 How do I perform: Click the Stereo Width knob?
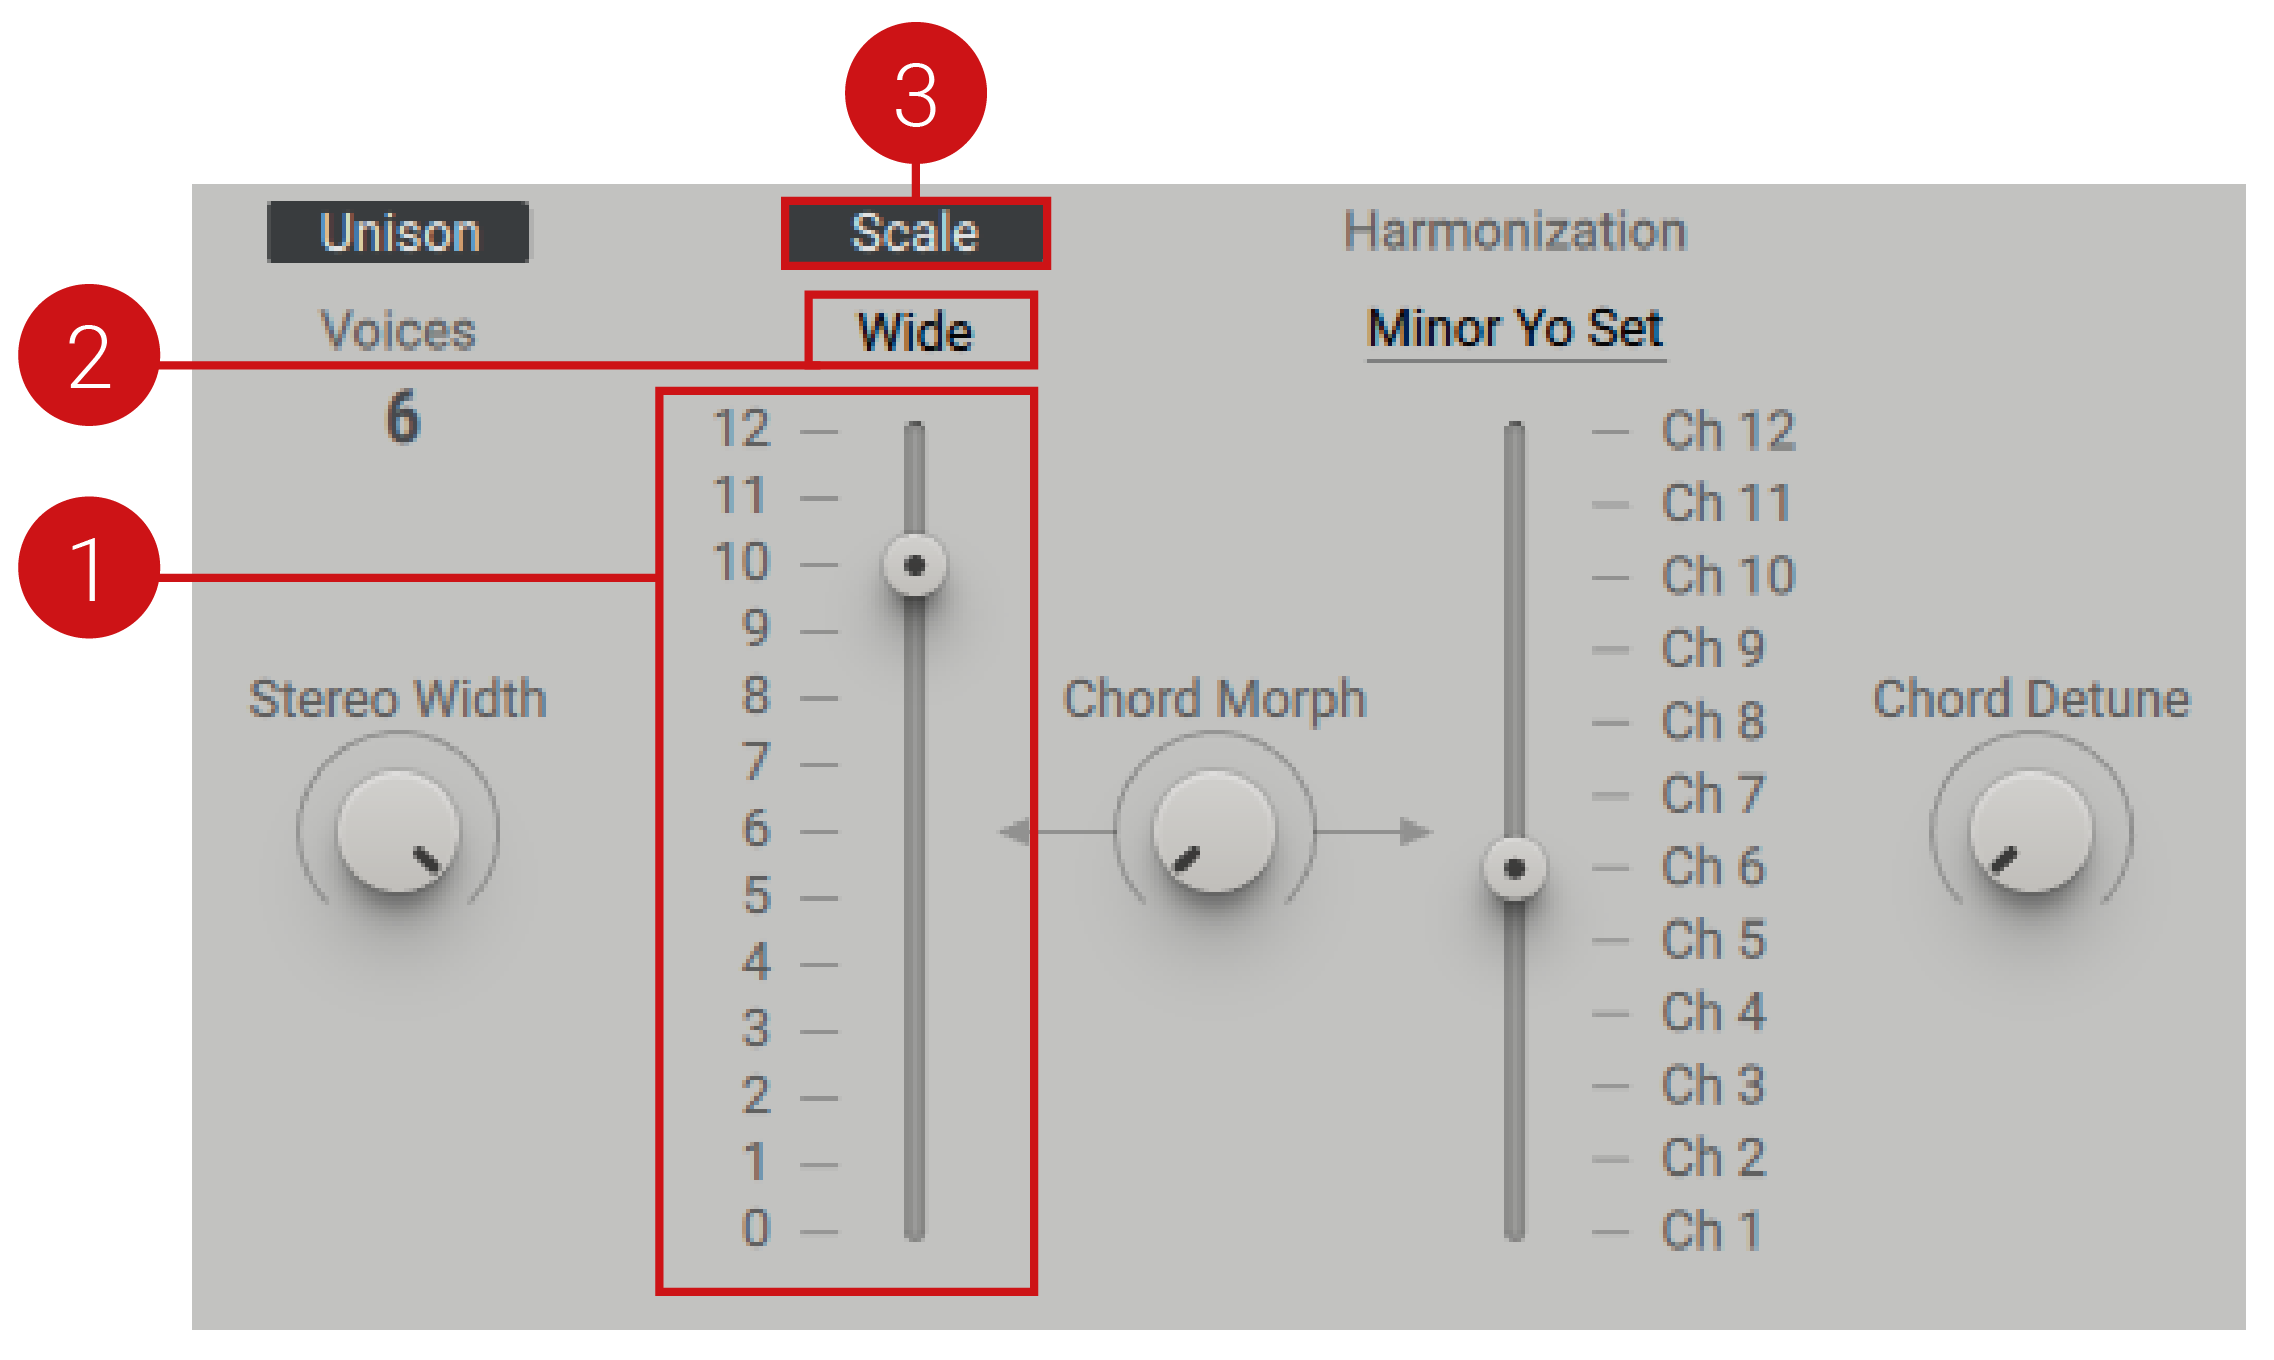point(398,830)
